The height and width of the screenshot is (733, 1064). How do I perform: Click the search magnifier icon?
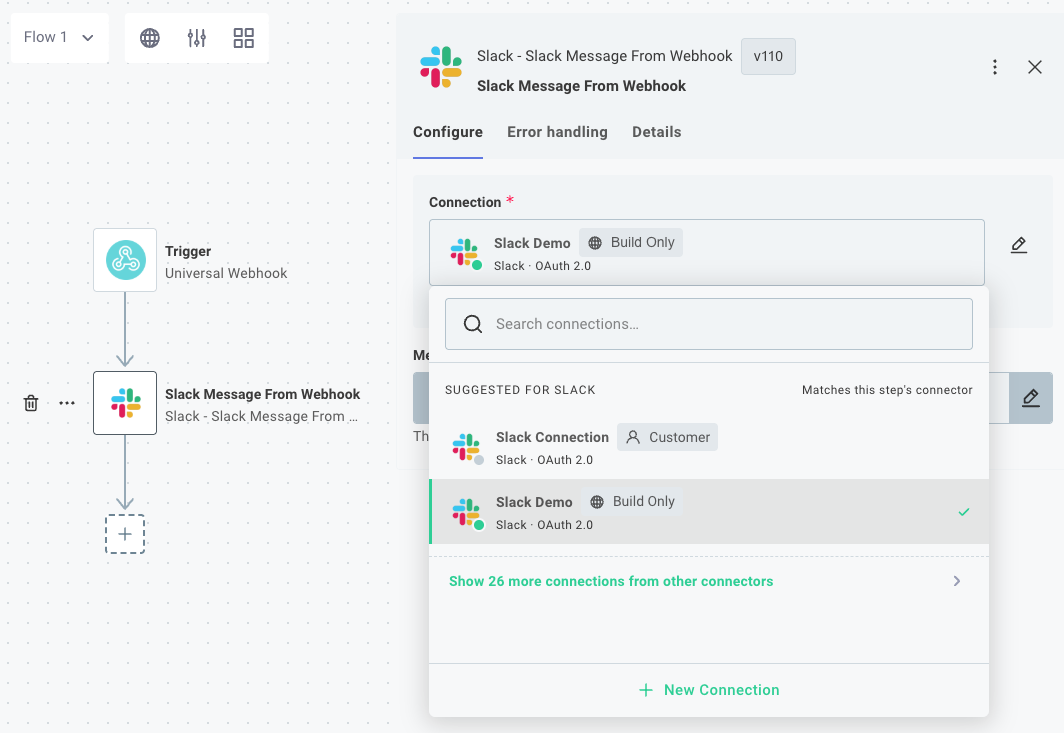coord(473,324)
